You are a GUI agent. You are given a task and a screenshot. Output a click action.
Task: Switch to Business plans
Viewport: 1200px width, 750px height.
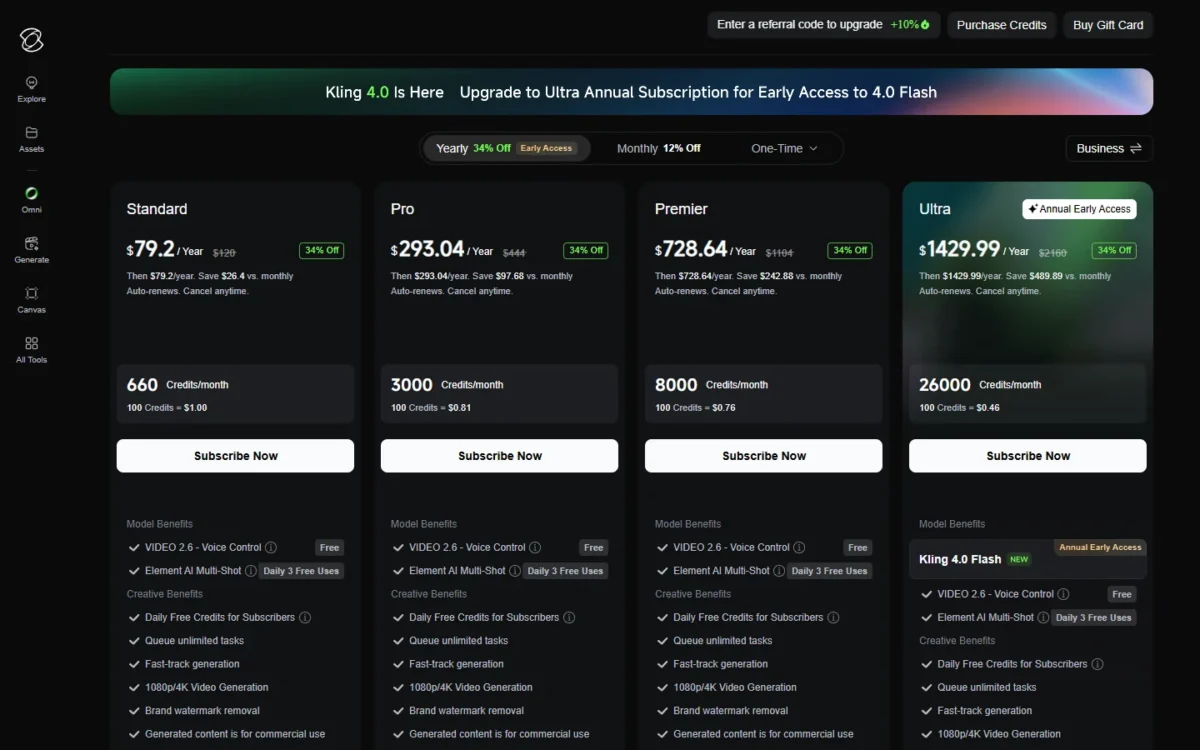[1109, 148]
